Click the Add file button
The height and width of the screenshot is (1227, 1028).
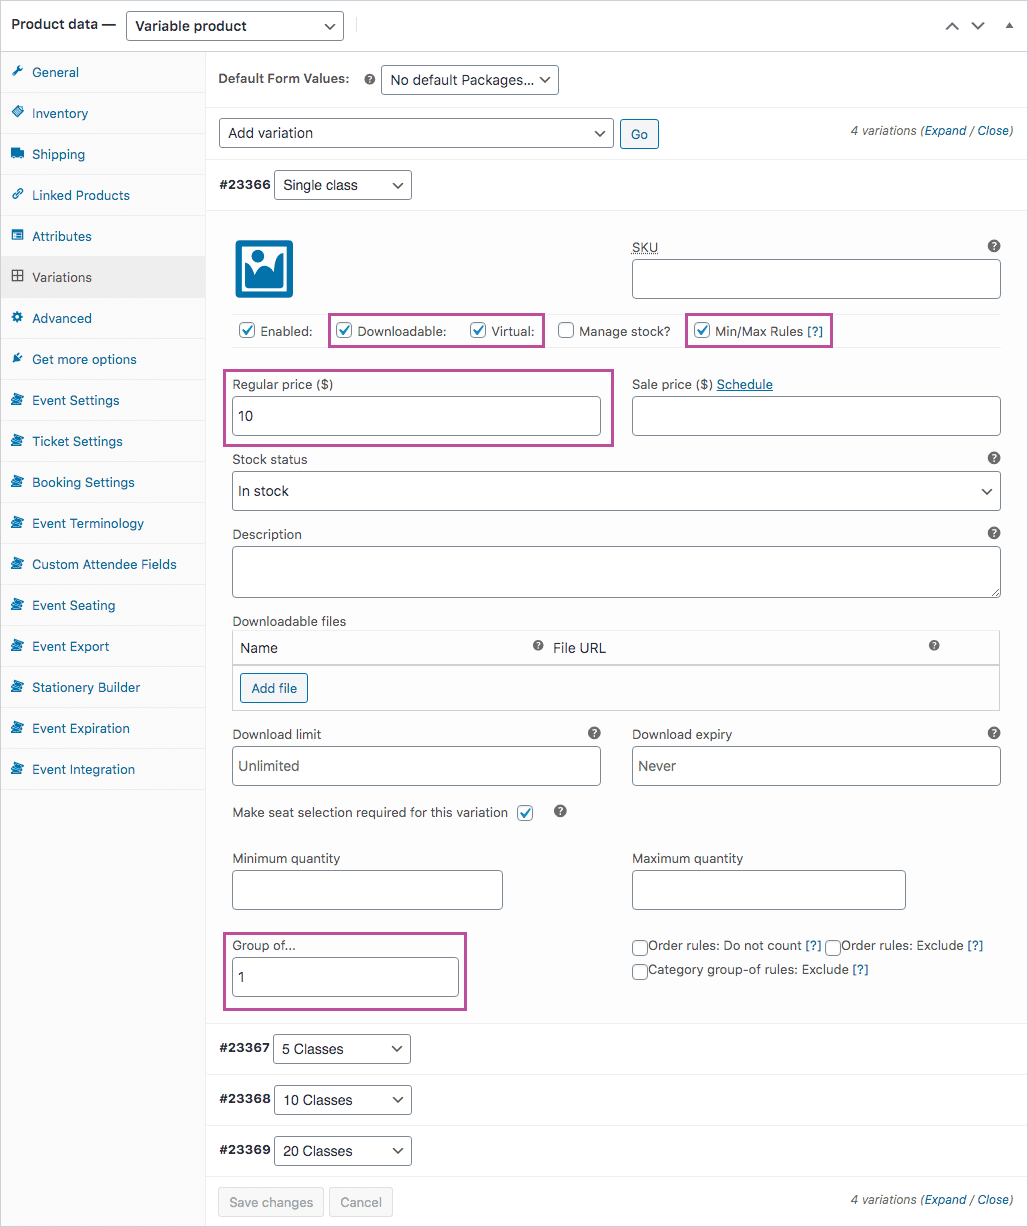pyautogui.click(x=274, y=688)
